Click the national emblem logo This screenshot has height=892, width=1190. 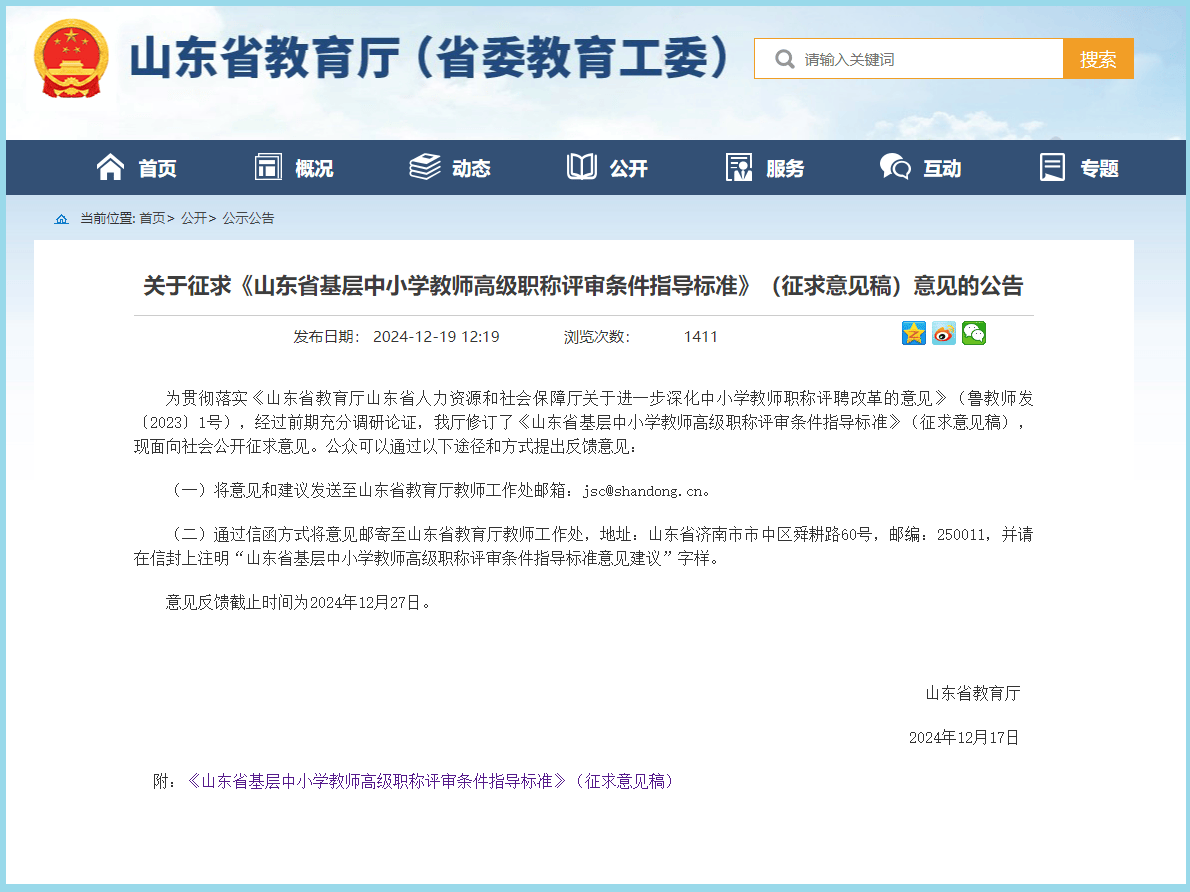(x=71, y=58)
